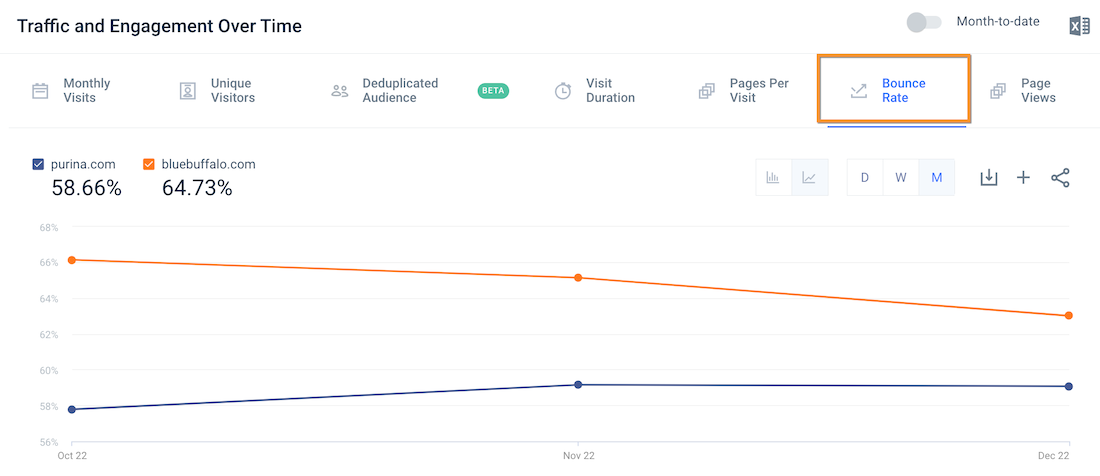Enable the Month-to-date toggle
This screenshot has width=1100, height=476.
click(923, 23)
